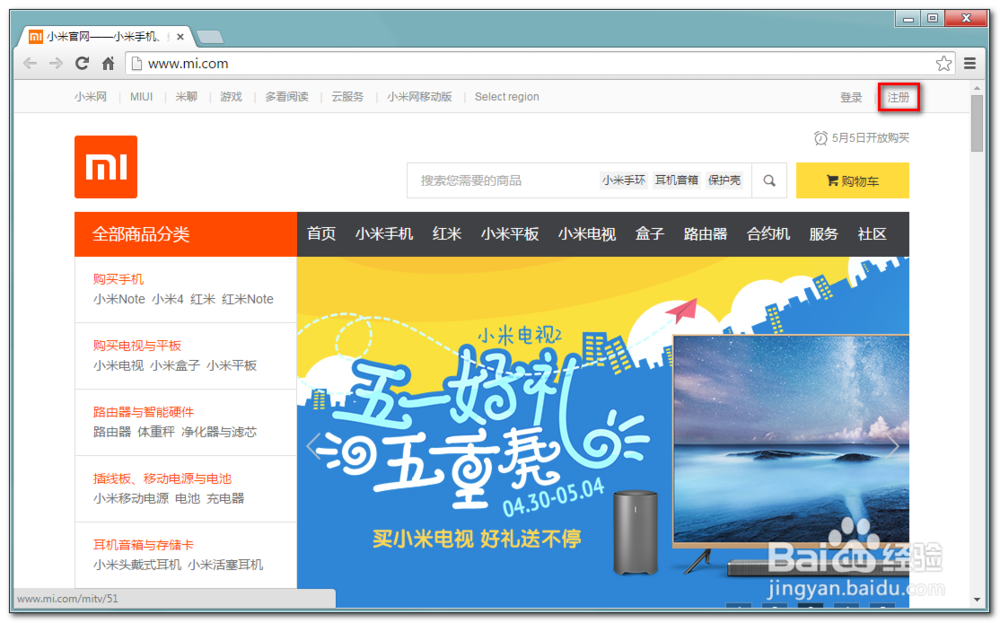The image size is (1000, 623).
Task: Click 路由器与智能硬件 category heading
Action: click(x=143, y=412)
